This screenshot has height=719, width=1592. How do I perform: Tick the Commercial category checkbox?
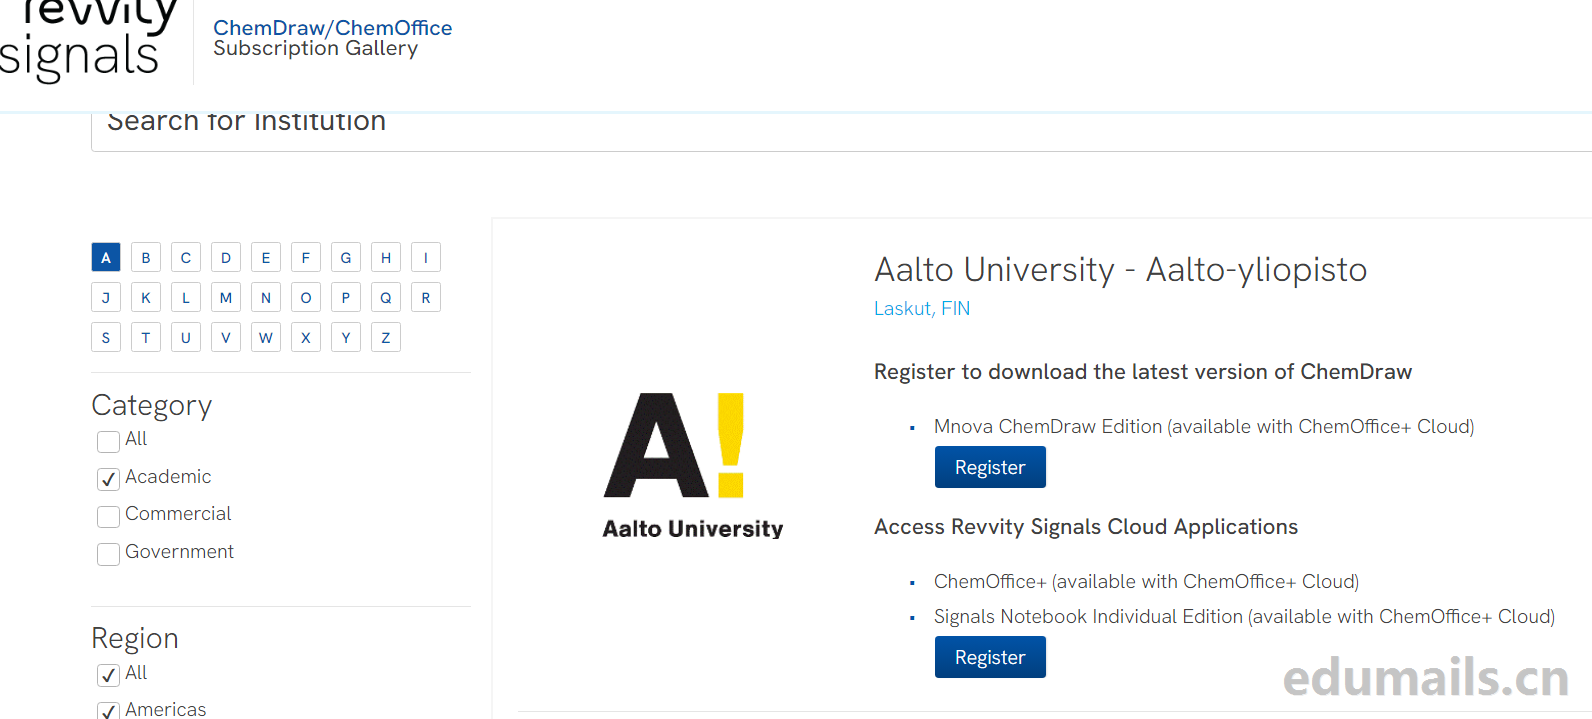tap(108, 516)
